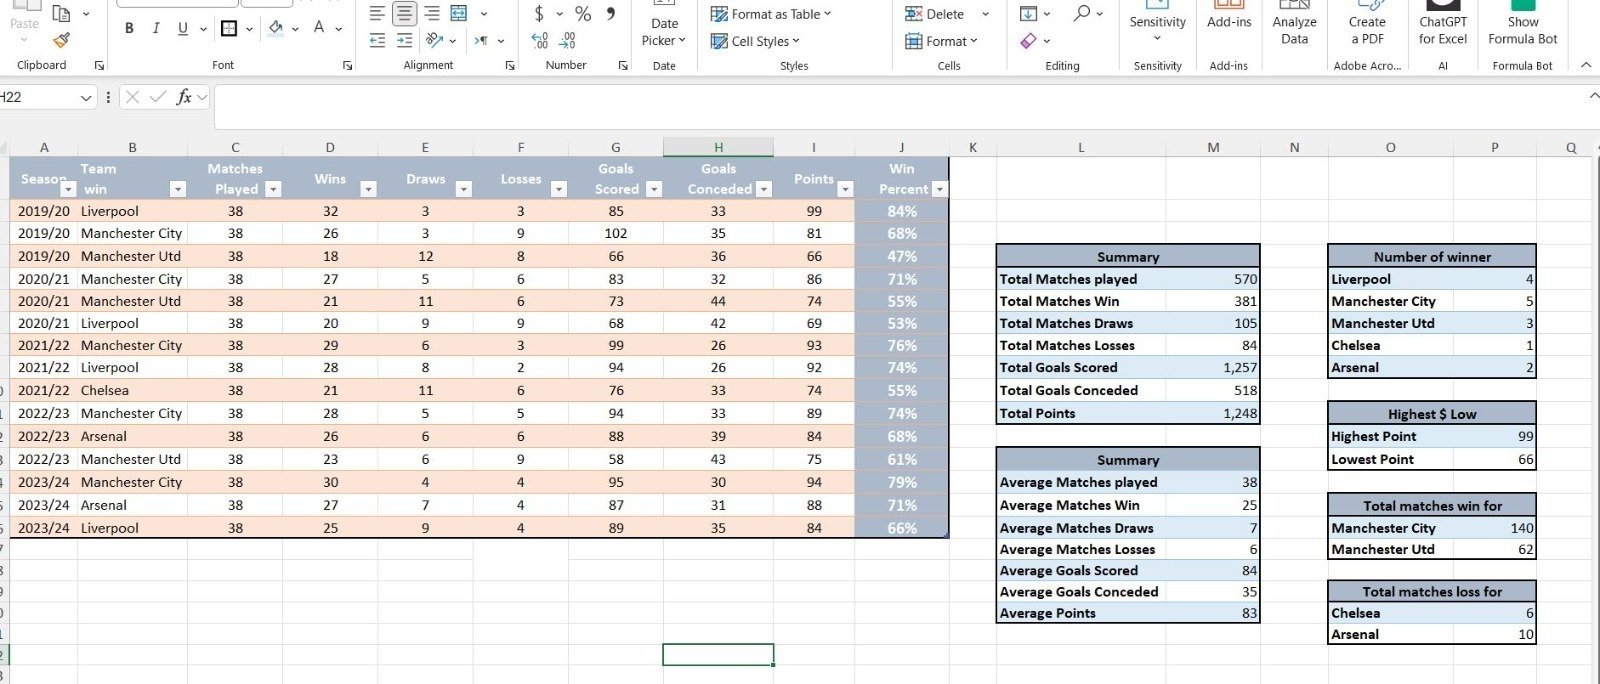The width and height of the screenshot is (1600, 684).
Task: Click the Increase Indent icon
Action: [404, 41]
